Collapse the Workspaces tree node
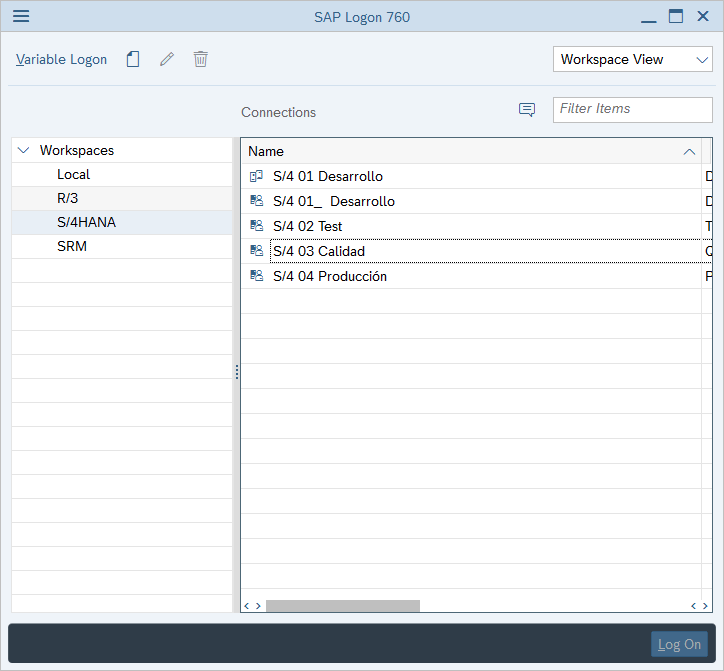This screenshot has width=724, height=671. coord(24,151)
